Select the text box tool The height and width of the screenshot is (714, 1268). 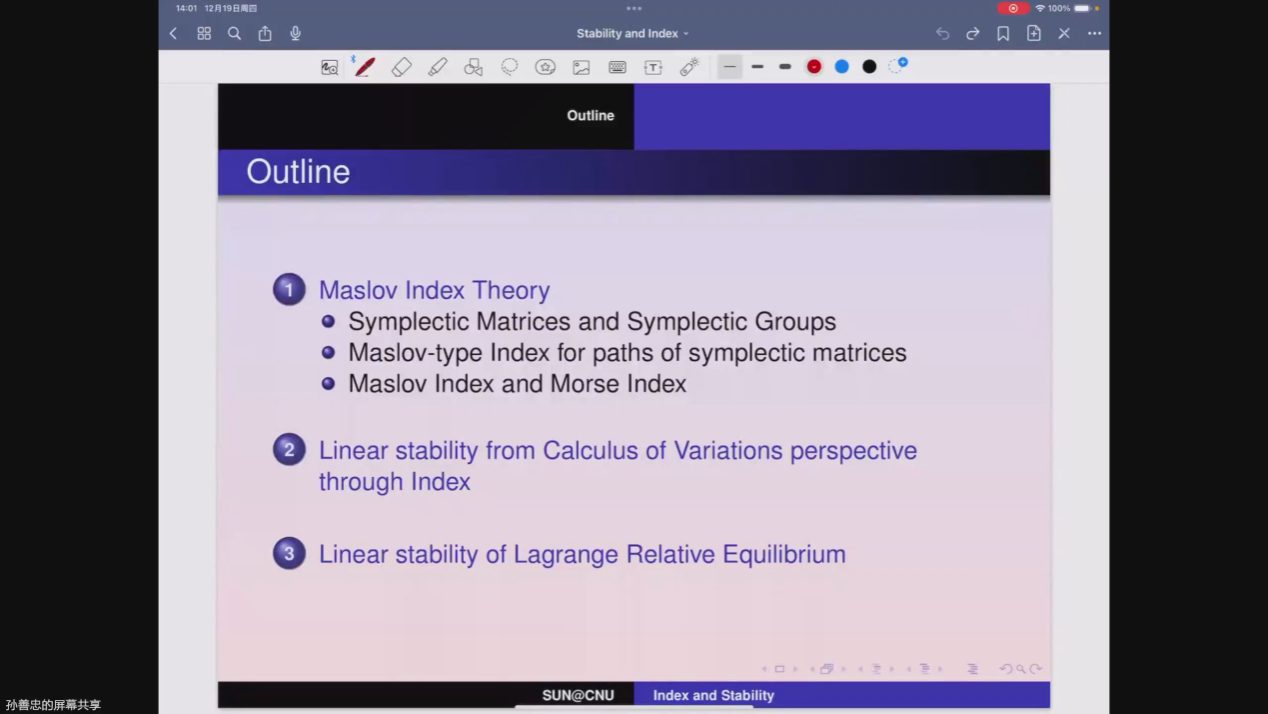(x=653, y=67)
